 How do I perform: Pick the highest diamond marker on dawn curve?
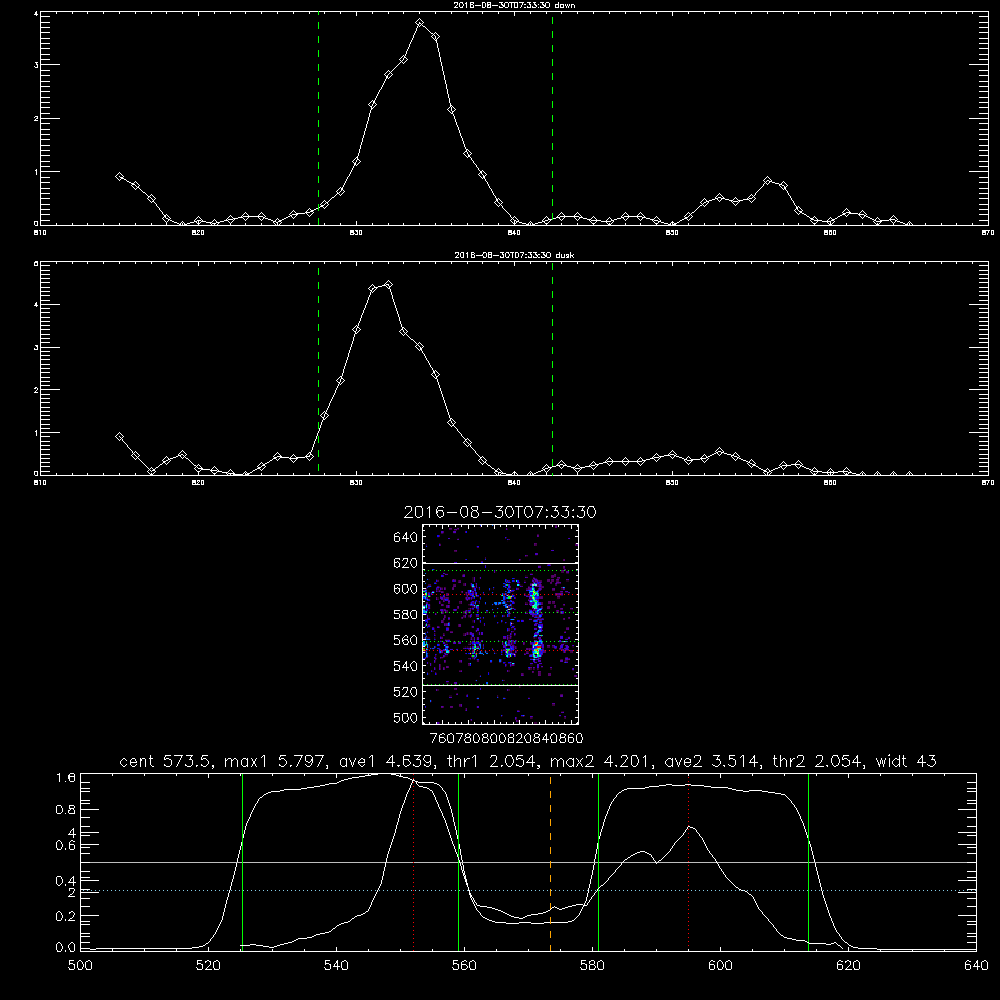point(419,22)
